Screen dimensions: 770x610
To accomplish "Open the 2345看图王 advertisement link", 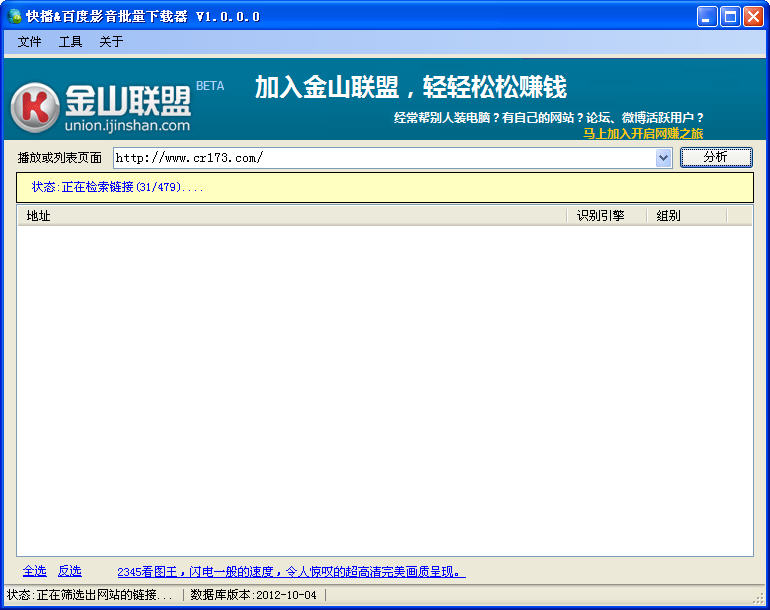I will pos(291,572).
